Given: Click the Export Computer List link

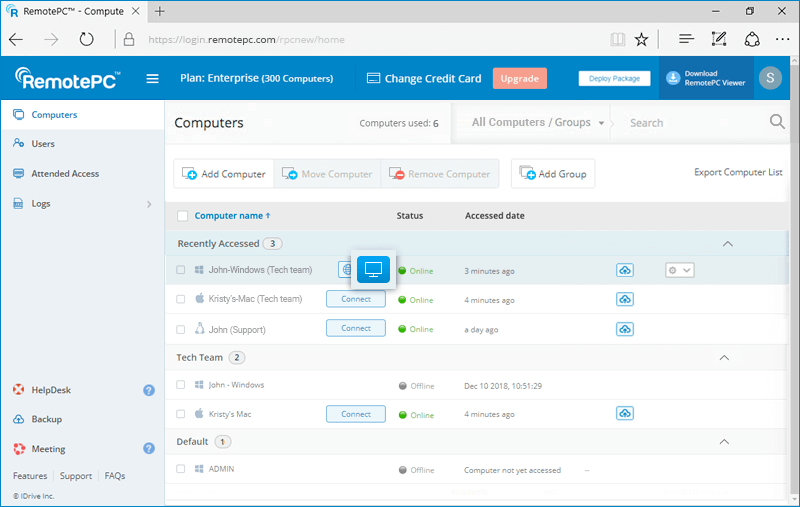Looking at the screenshot, I should 738,172.
